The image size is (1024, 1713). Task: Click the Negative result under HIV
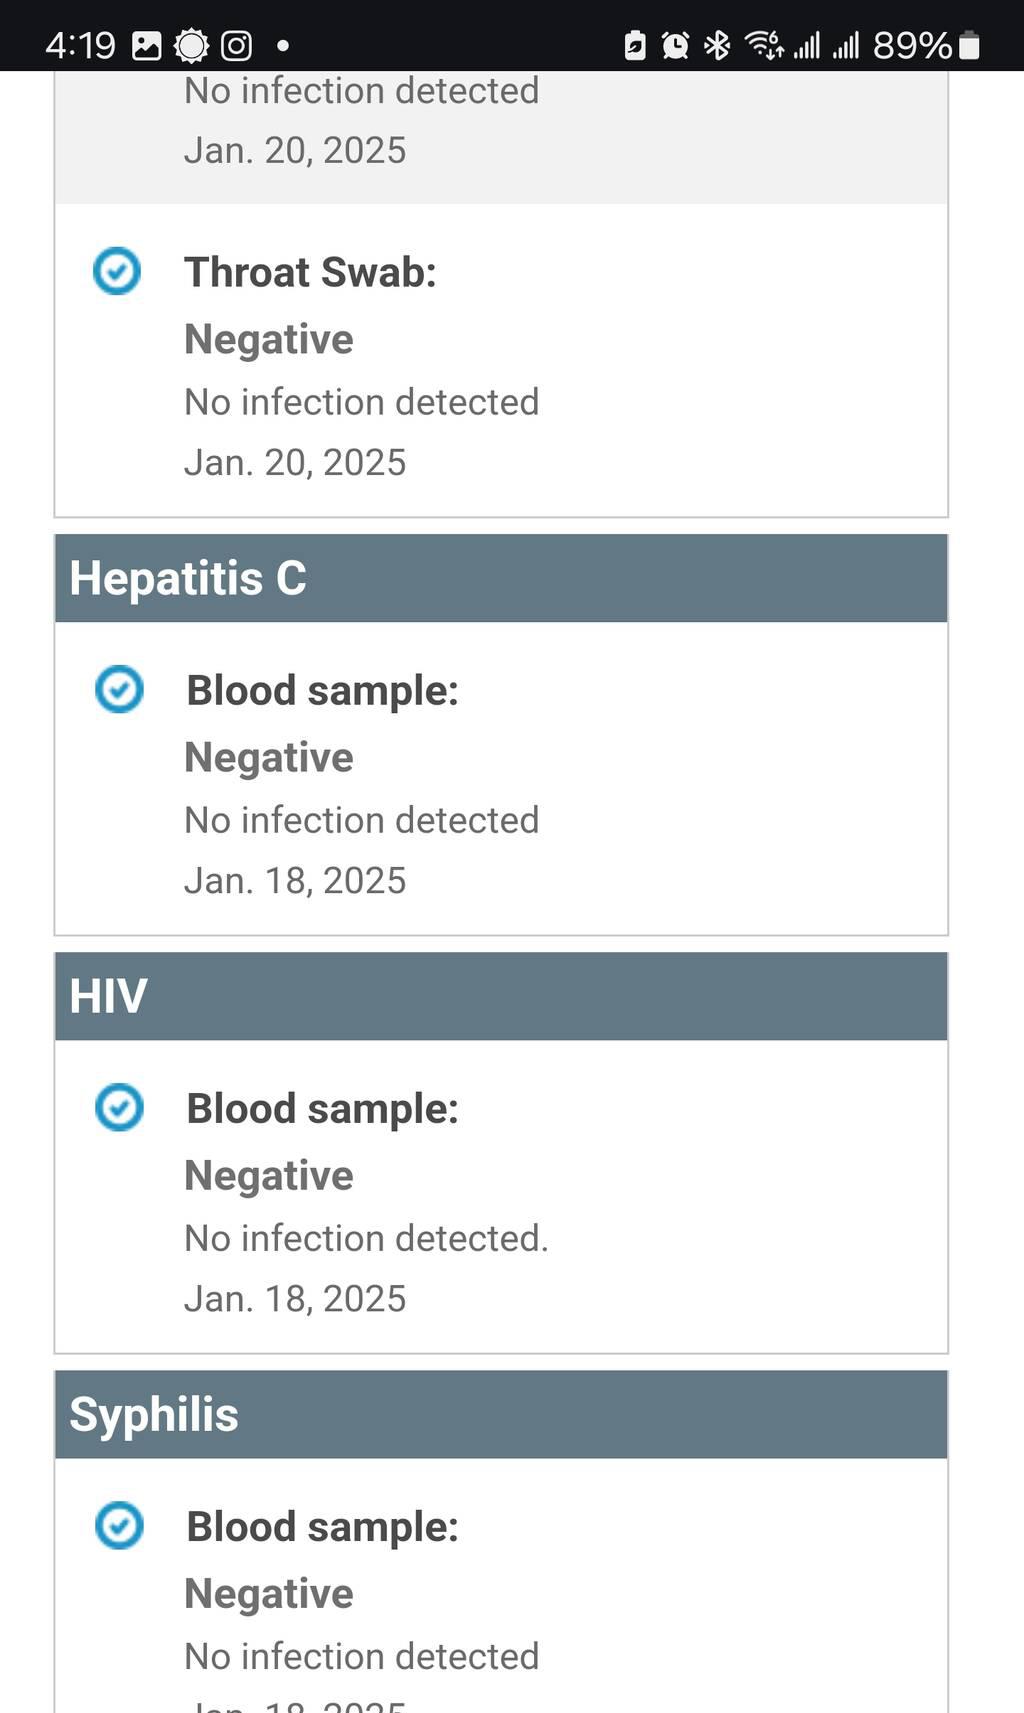tap(269, 1175)
